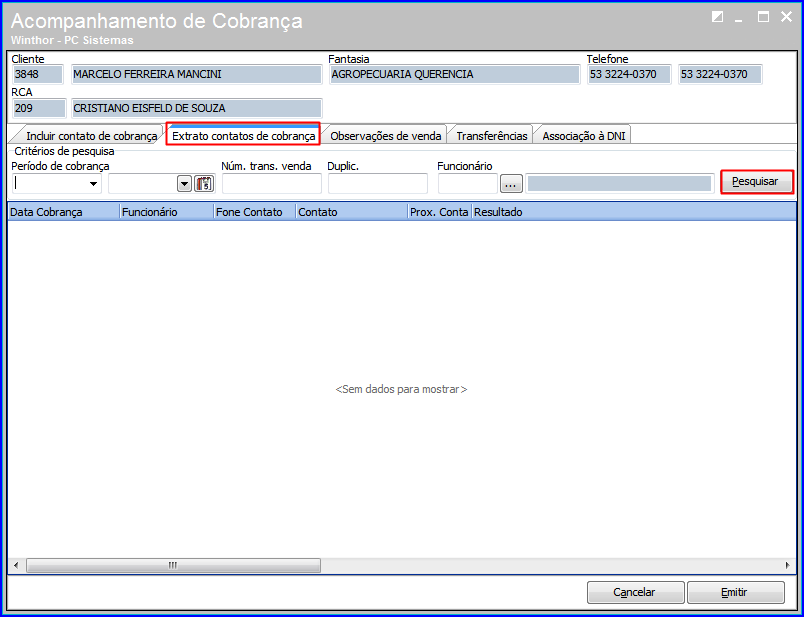The height and width of the screenshot is (617, 804).
Task: Focus the Duplic. input field
Action: coord(378,184)
